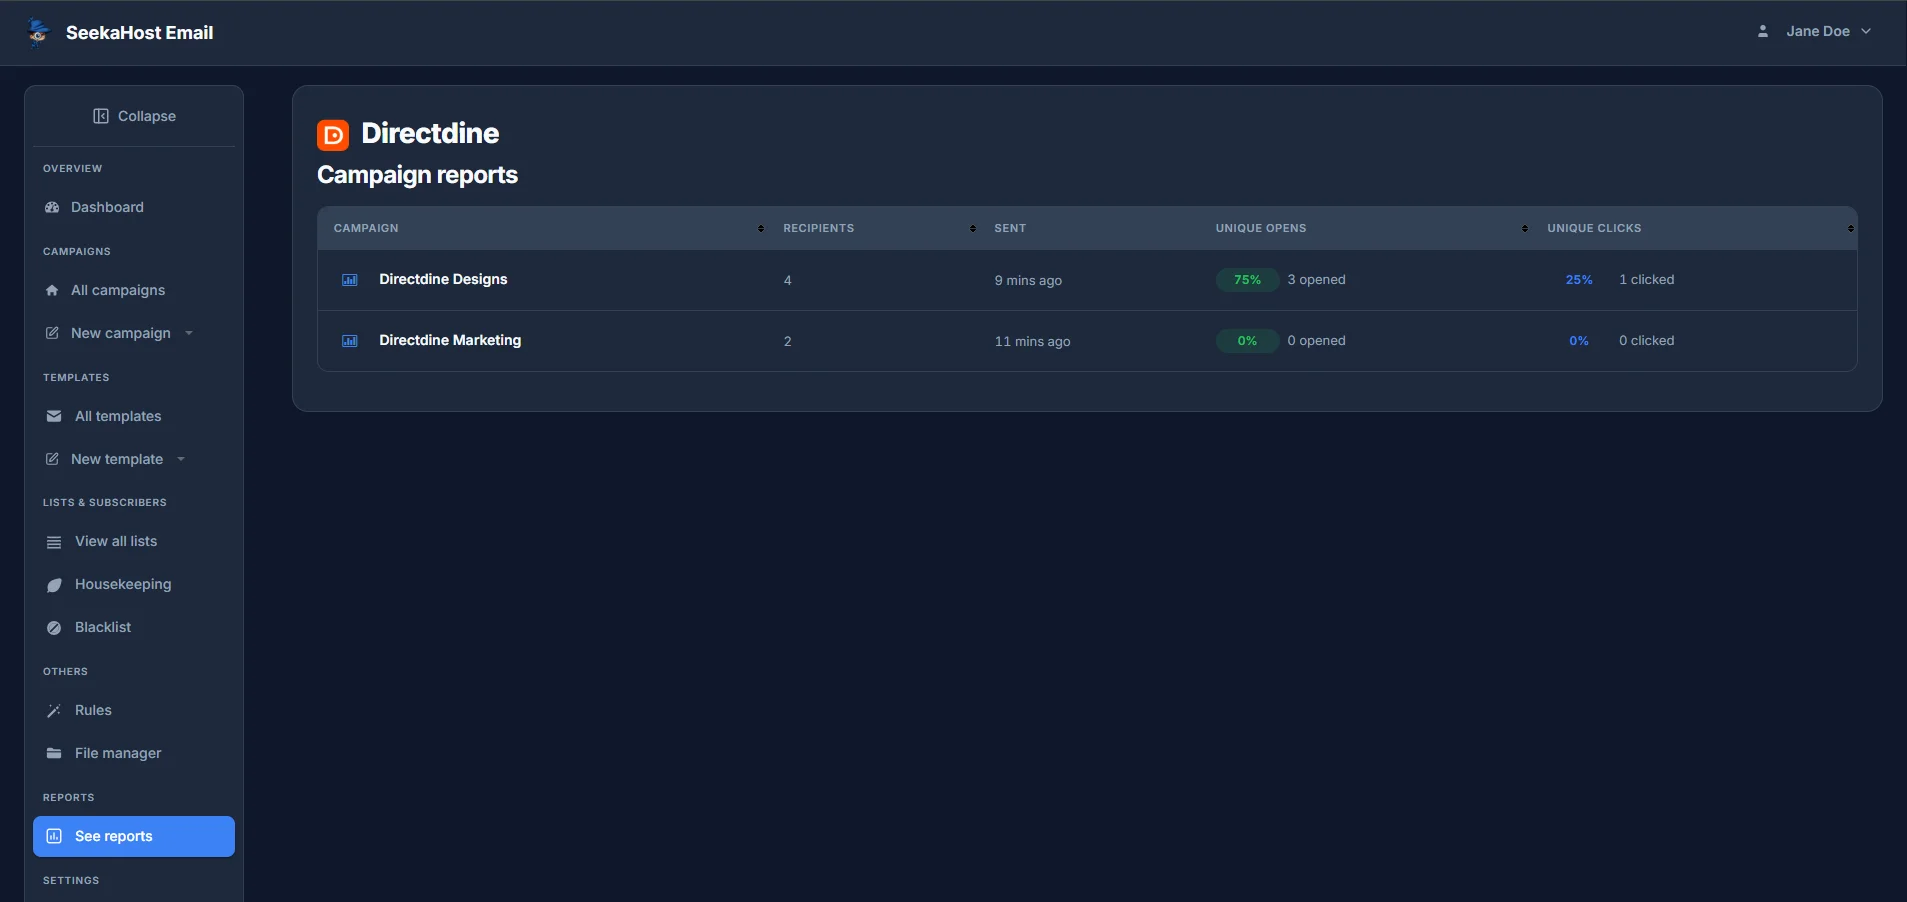
Task: Click the Collapse sidebar icon
Action: (101, 116)
